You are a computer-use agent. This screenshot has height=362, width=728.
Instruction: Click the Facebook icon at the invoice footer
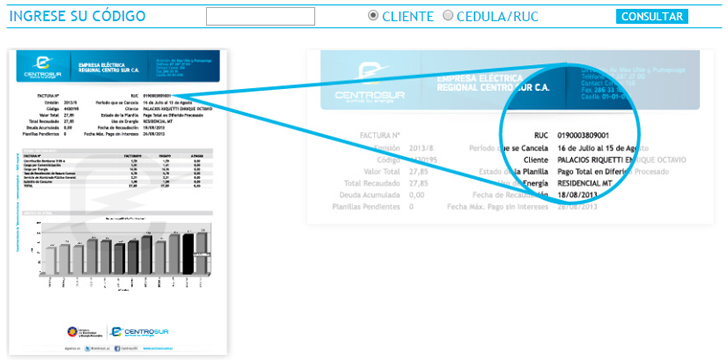click(117, 349)
